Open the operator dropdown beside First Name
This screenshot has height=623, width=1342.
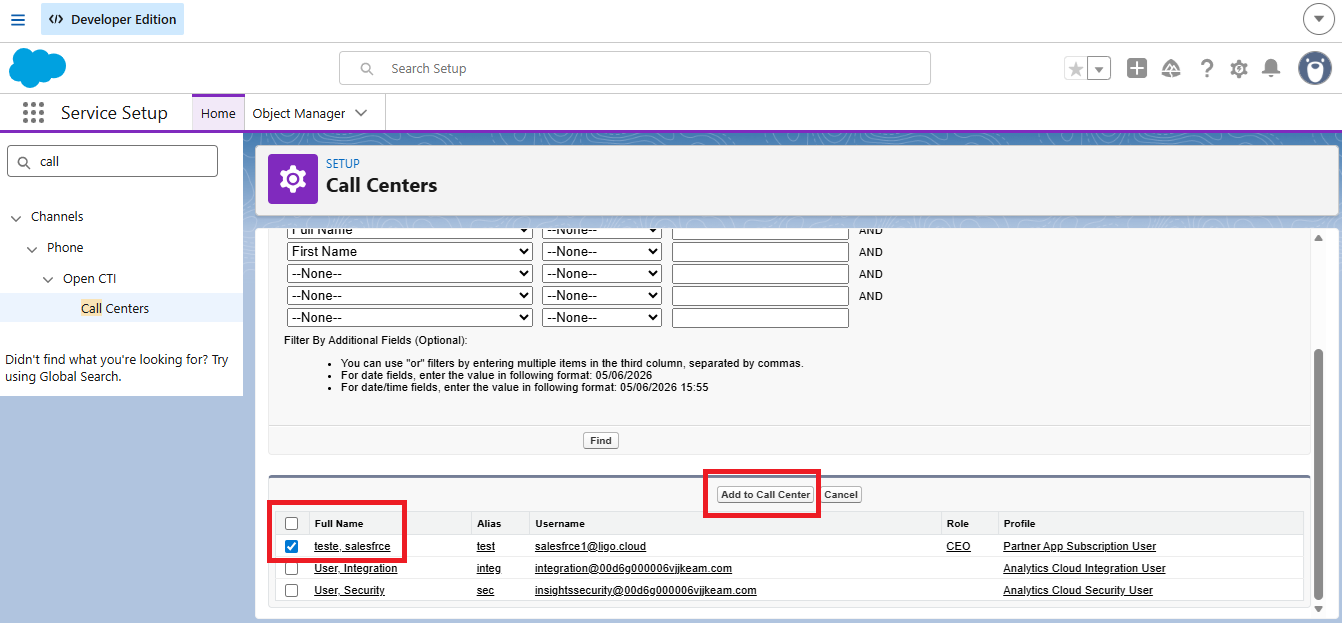pyautogui.click(x=602, y=251)
